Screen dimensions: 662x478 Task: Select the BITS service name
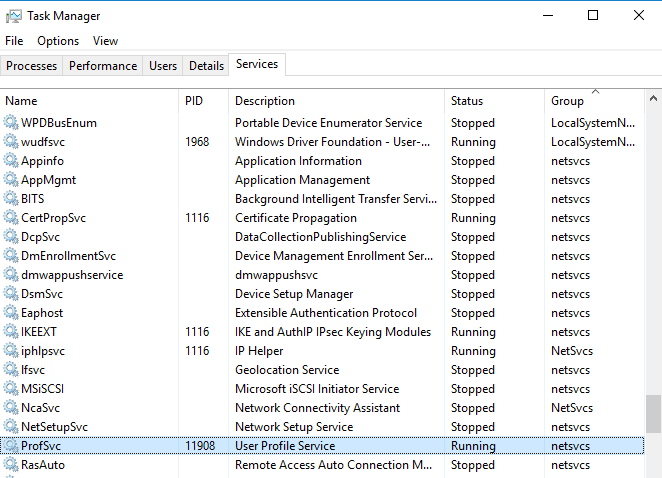click(x=33, y=199)
